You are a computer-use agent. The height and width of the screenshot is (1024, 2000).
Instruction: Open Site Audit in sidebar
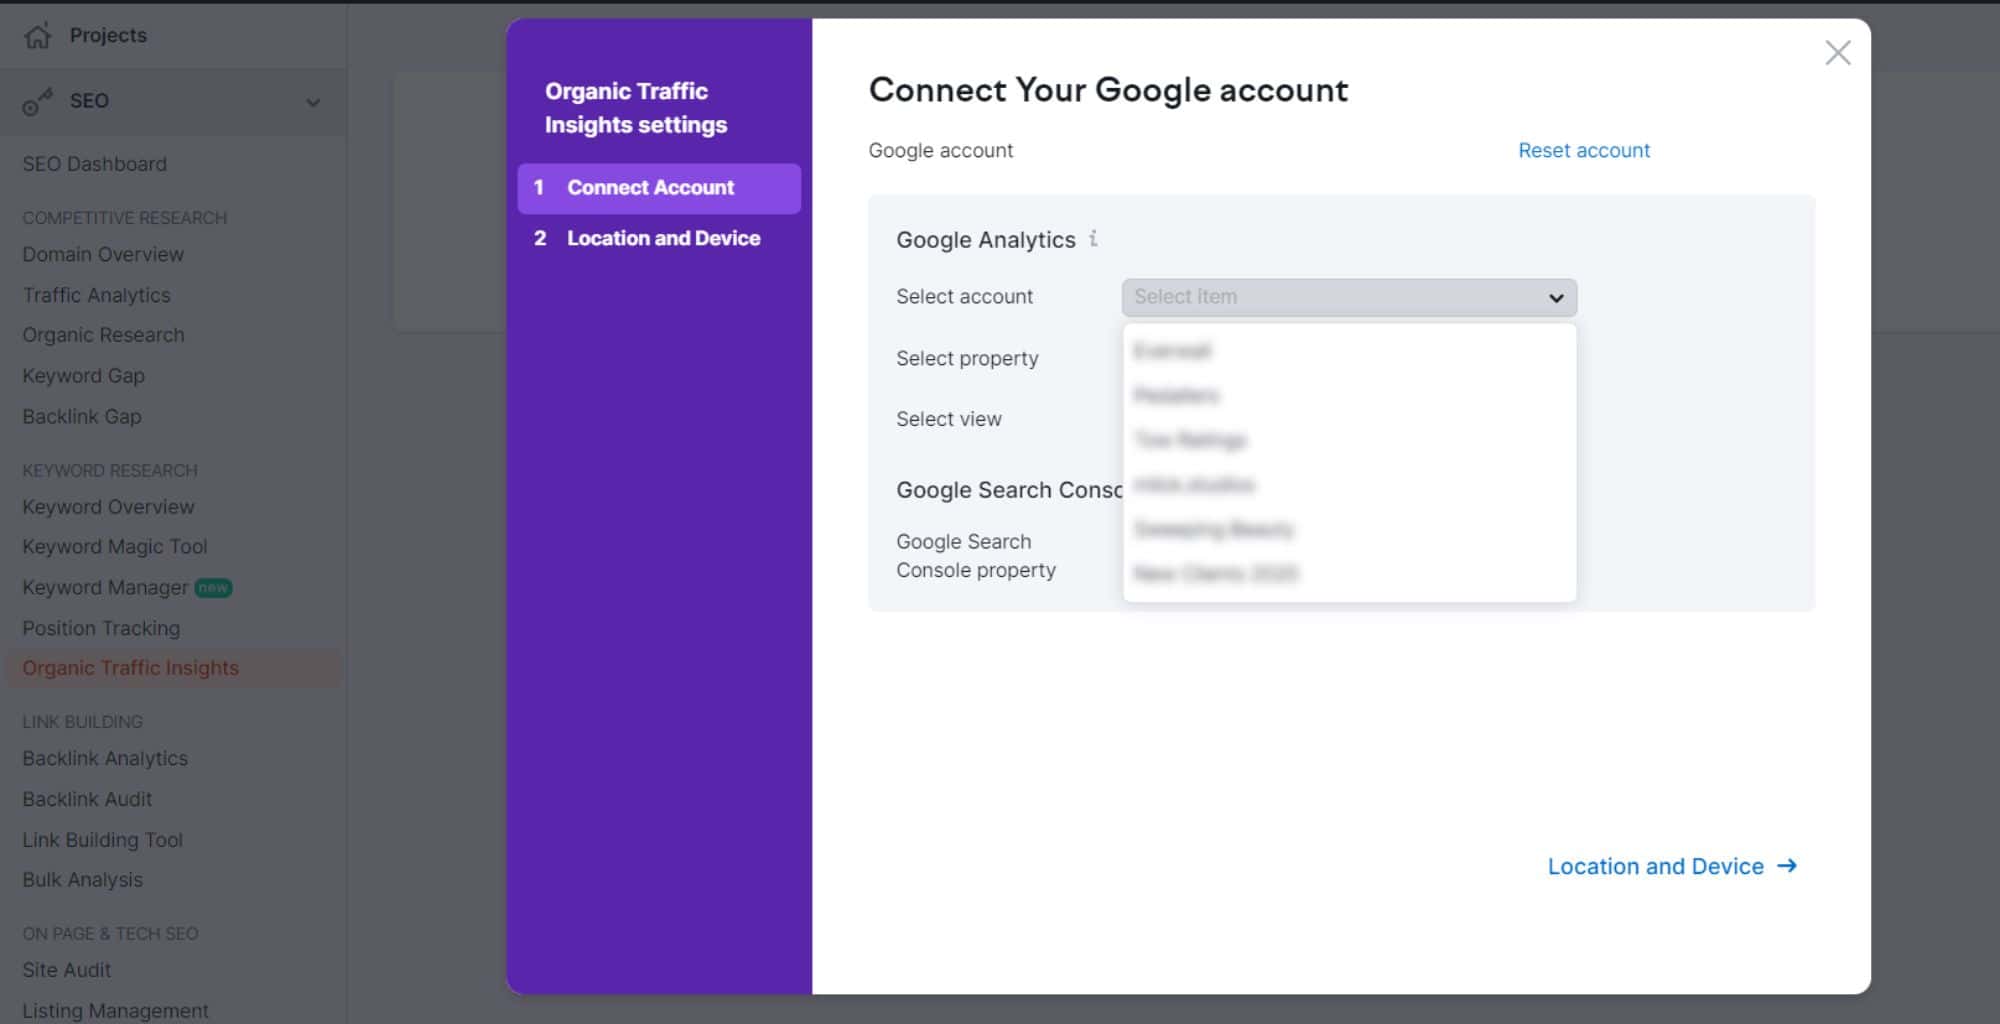tap(67, 970)
